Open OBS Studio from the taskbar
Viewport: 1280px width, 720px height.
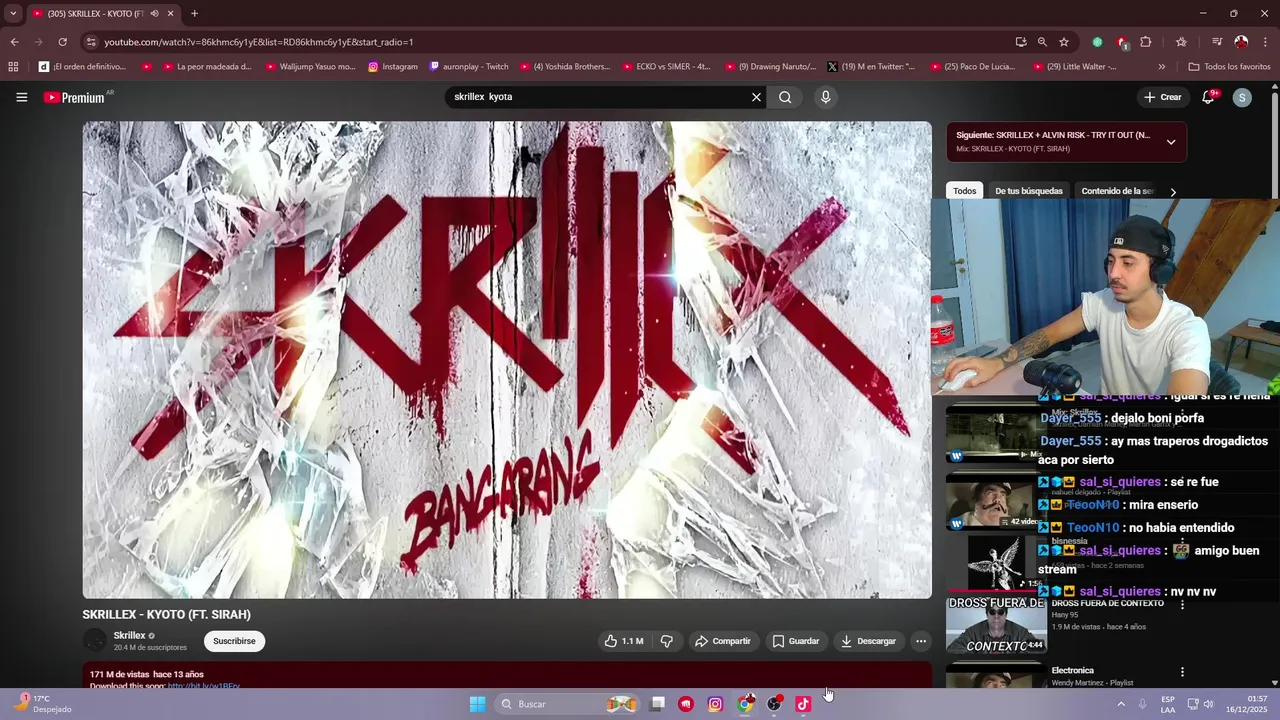[x=773, y=704]
